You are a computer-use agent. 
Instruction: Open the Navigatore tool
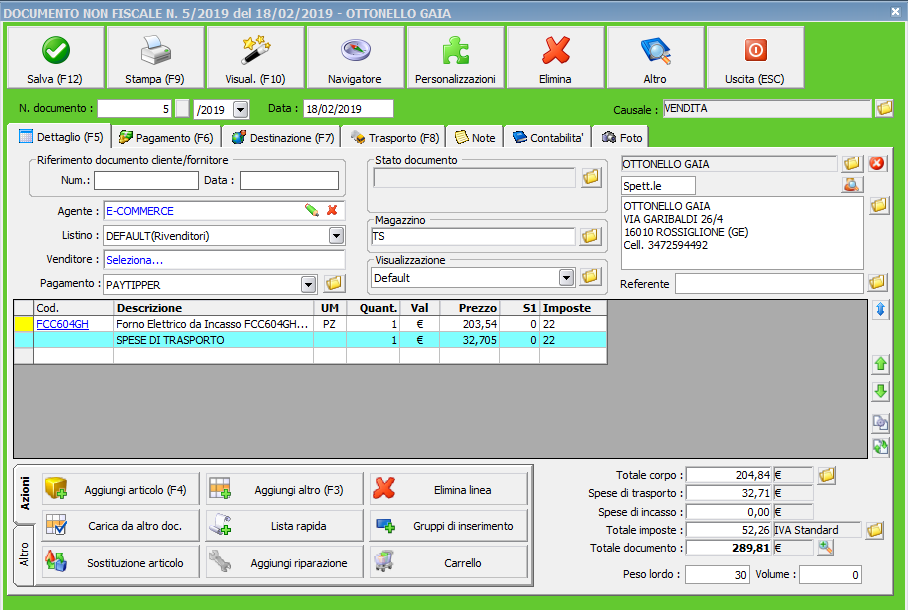click(x=355, y=57)
